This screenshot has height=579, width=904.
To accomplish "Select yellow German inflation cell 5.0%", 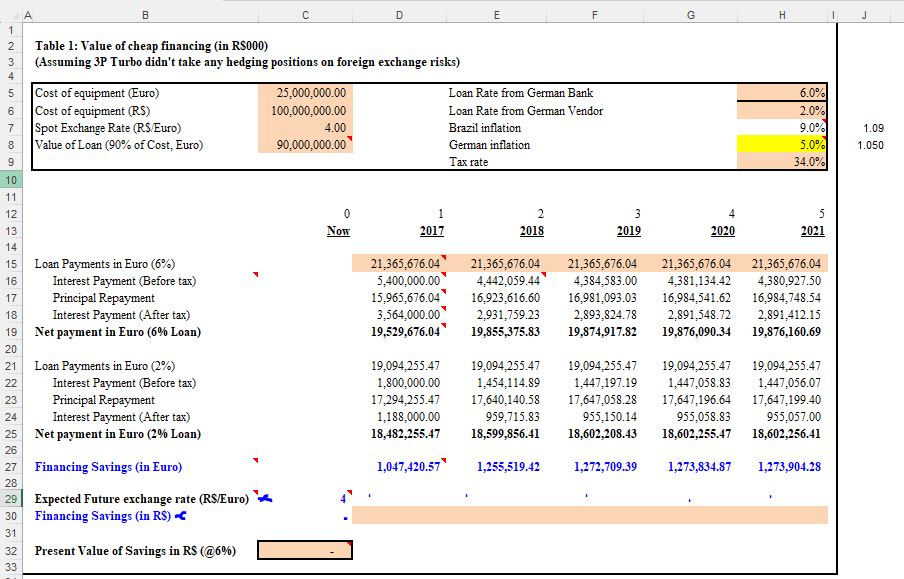I will coord(782,145).
